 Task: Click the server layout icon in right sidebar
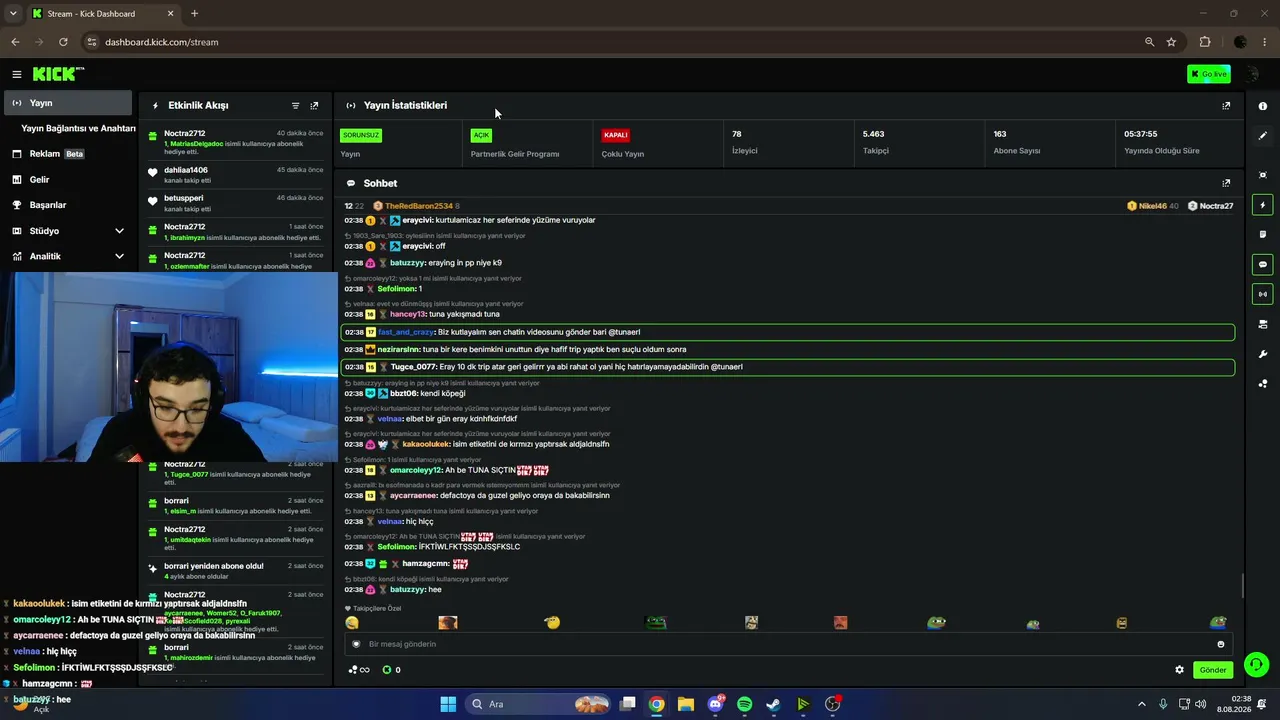click(x=1263, y=324)
